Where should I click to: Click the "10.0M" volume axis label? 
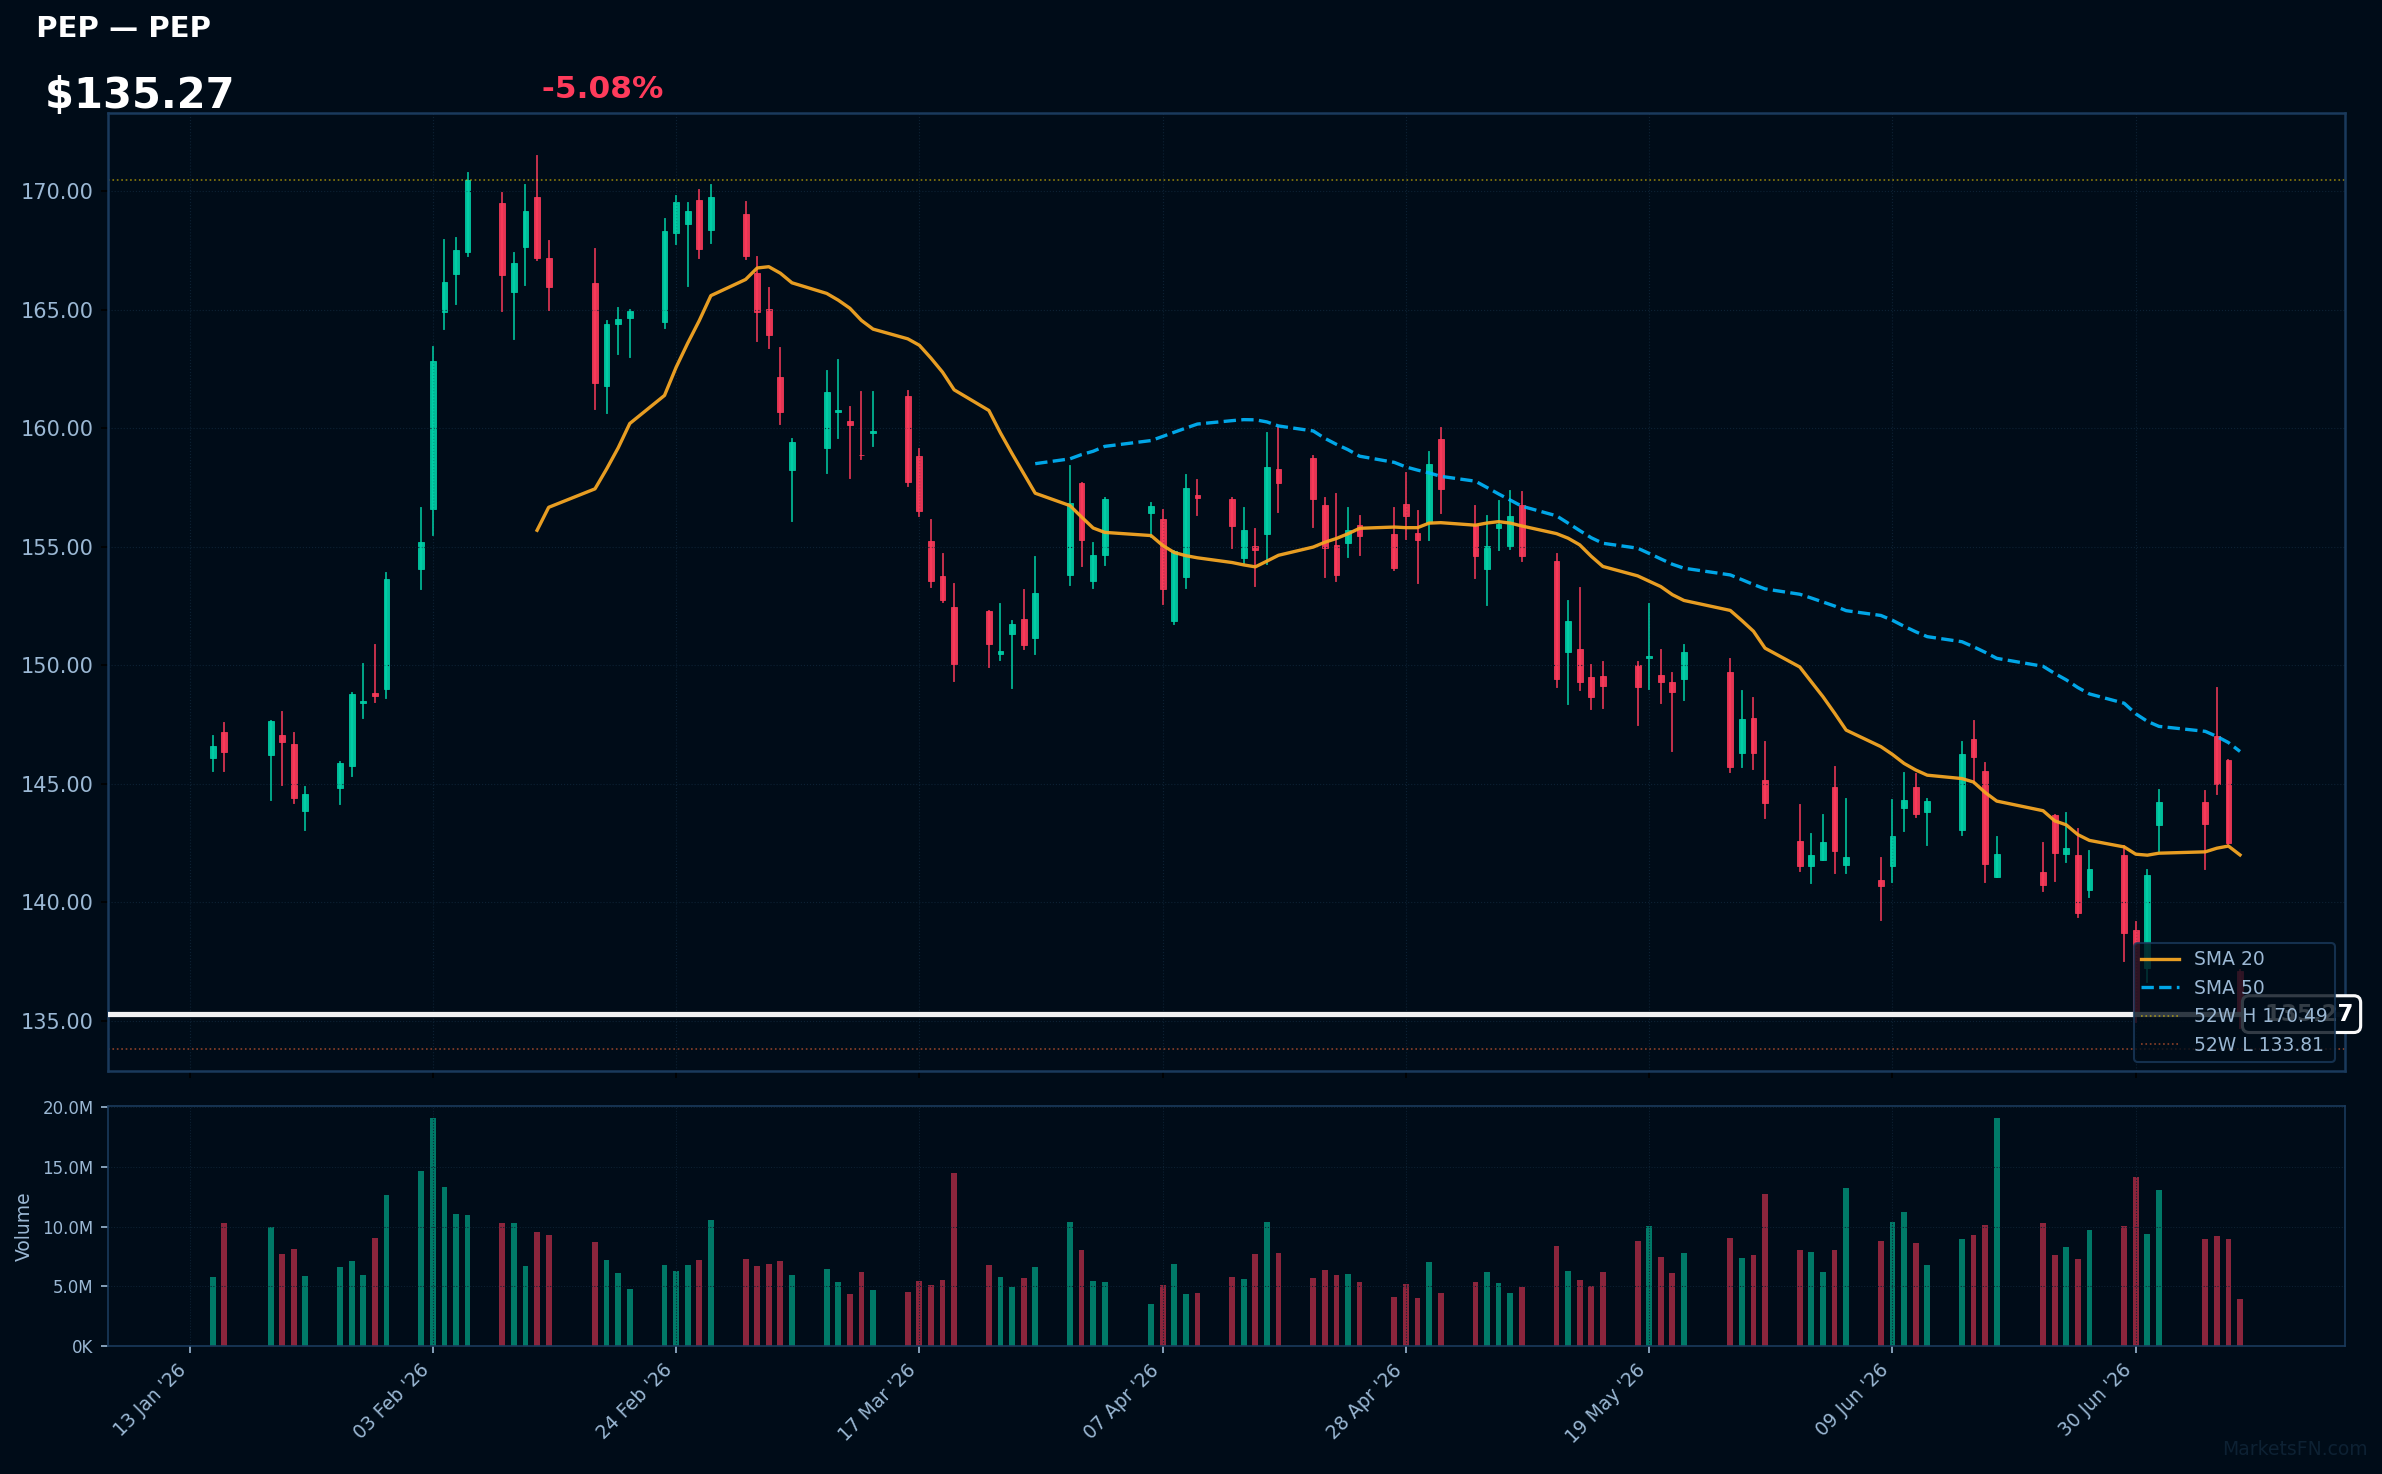pyautogui.click(x=68, y=1227)
